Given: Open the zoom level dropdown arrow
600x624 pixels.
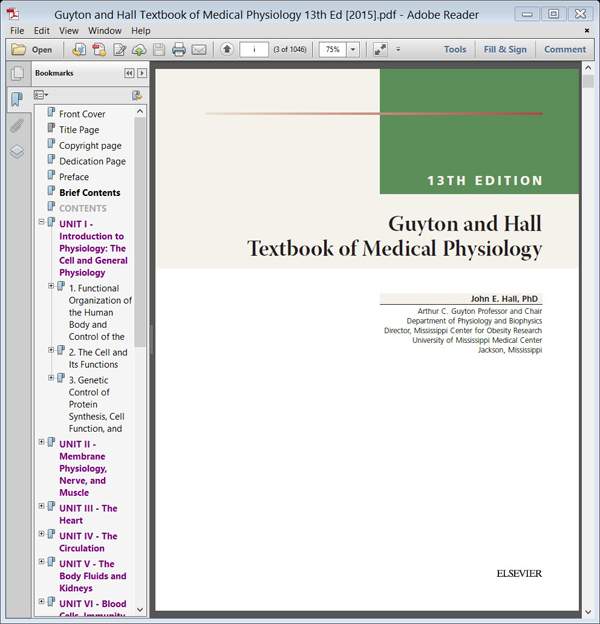Looking at the screenshot, I should pyautogui.click(x=353, y=49).
